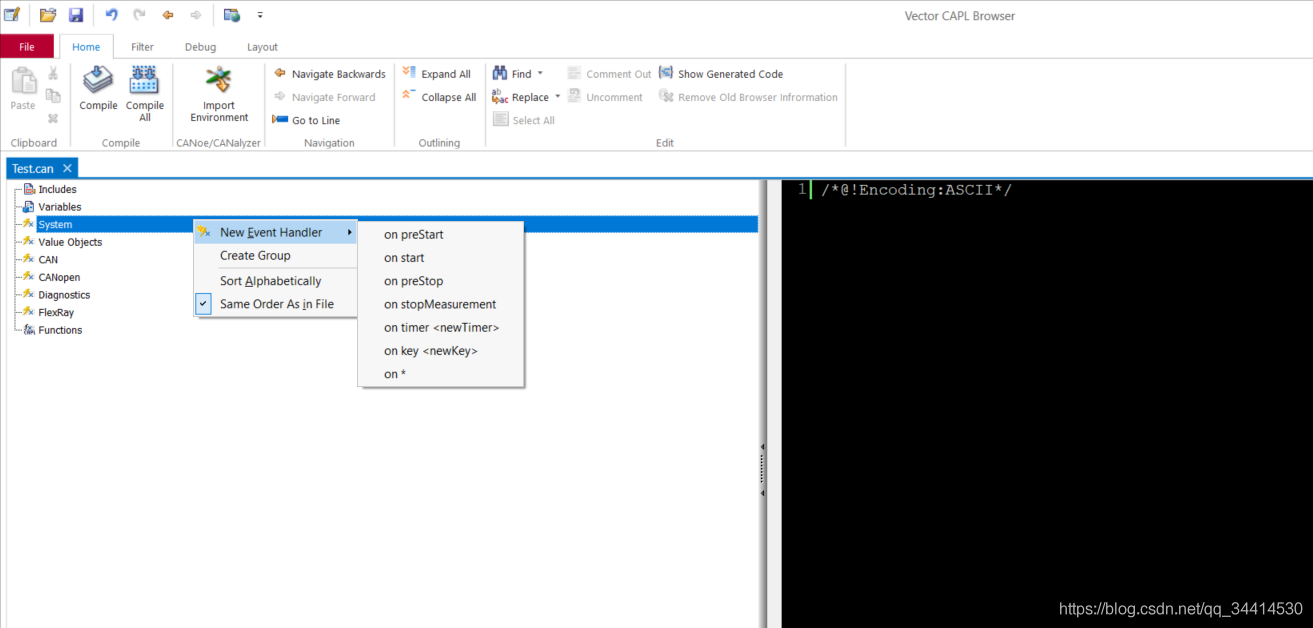Switch to the Debug ribbon tab
Viewport: 1313px width, 628px height.
click(200, 47)
